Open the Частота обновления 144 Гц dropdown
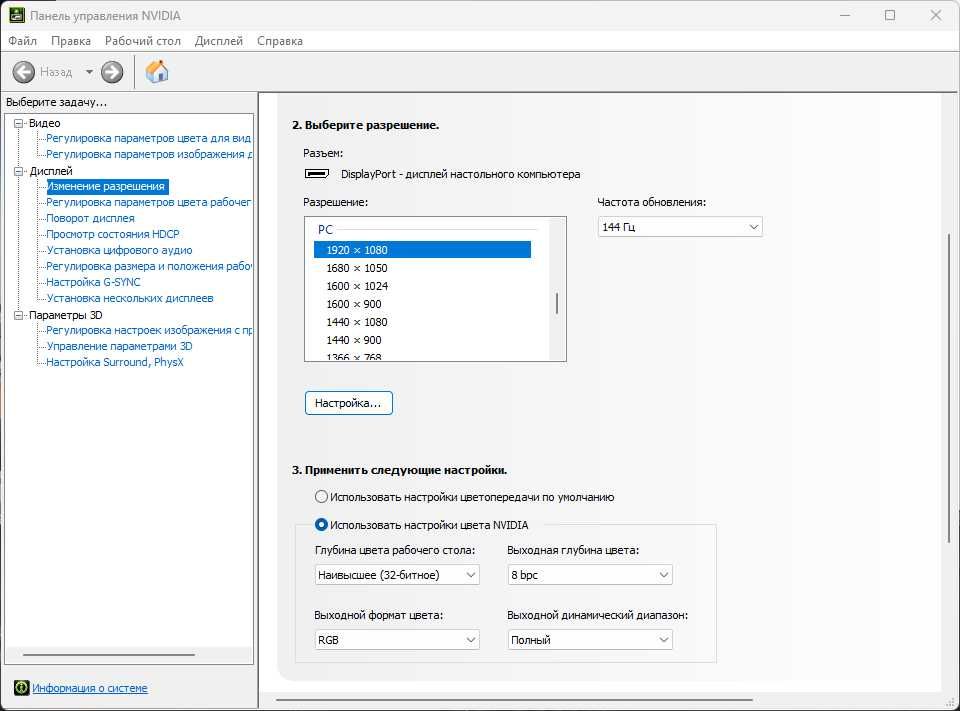The image size is (960, 711). click(680, 227)
